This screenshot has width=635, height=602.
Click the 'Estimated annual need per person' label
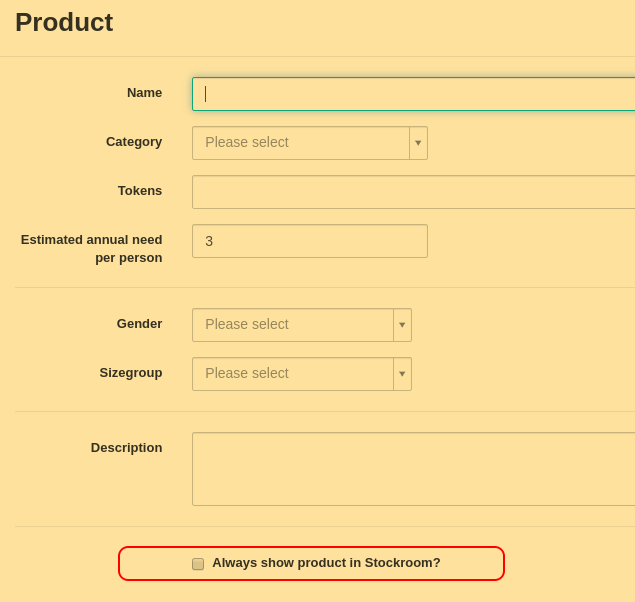point(92,249)
